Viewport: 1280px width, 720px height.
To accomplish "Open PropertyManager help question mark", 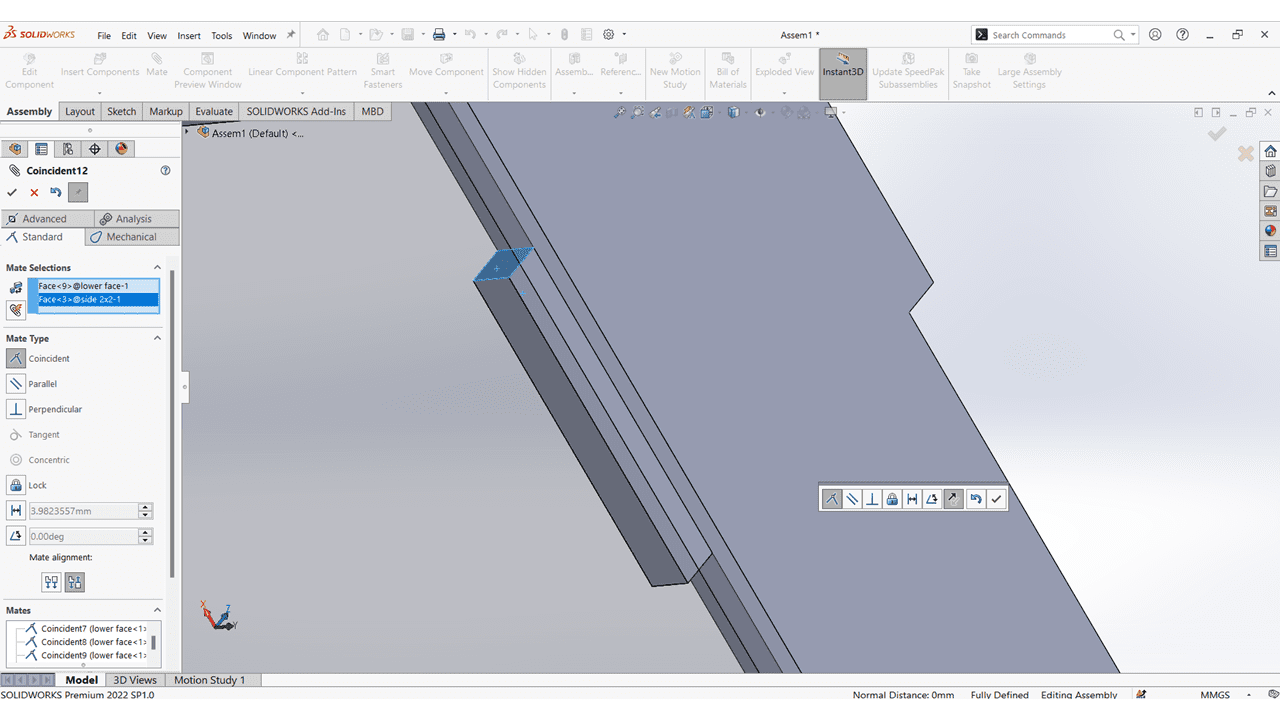I will point(166,171).
